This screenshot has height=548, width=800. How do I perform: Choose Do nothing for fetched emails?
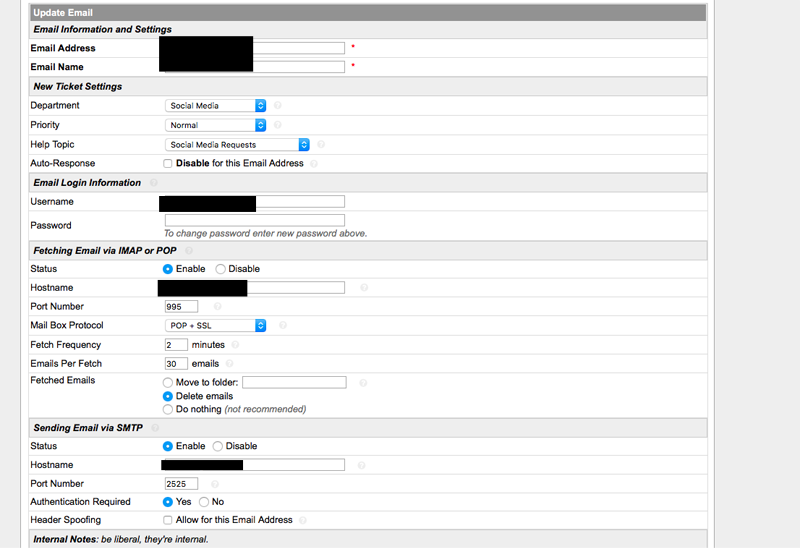tap(167, 409)
